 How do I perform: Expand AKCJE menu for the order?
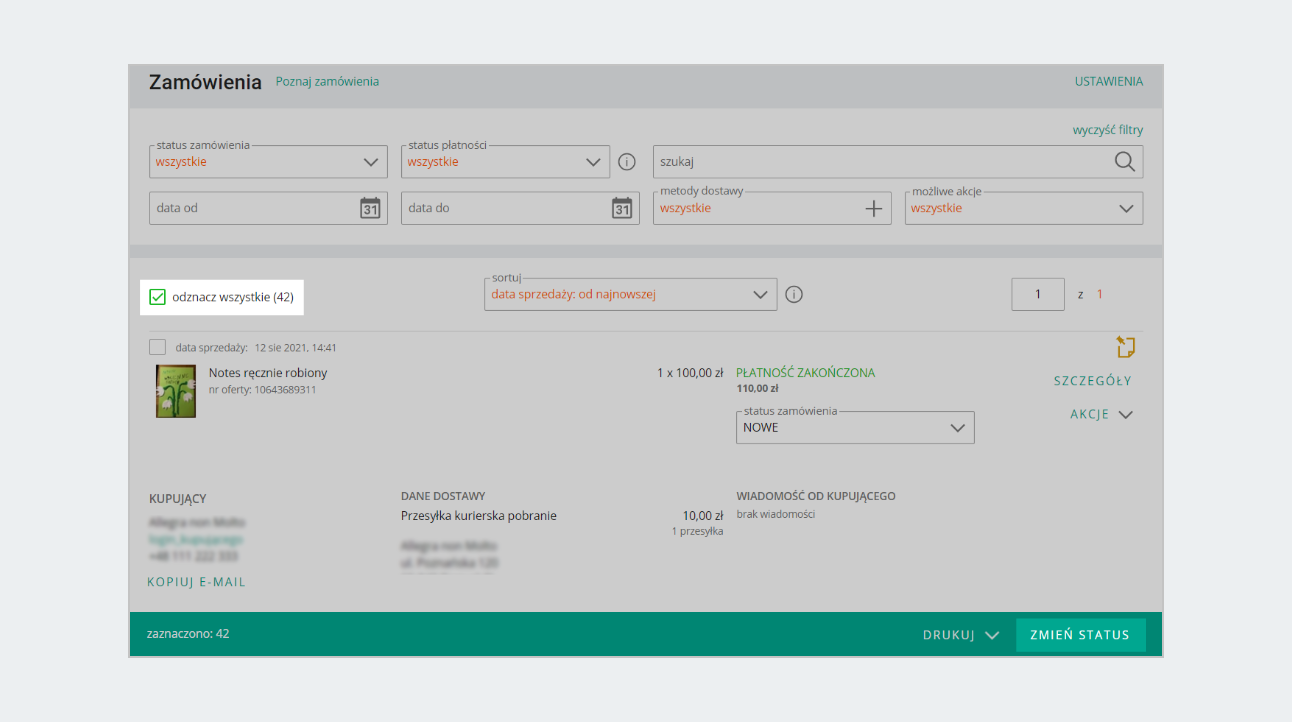[1101, 415]
